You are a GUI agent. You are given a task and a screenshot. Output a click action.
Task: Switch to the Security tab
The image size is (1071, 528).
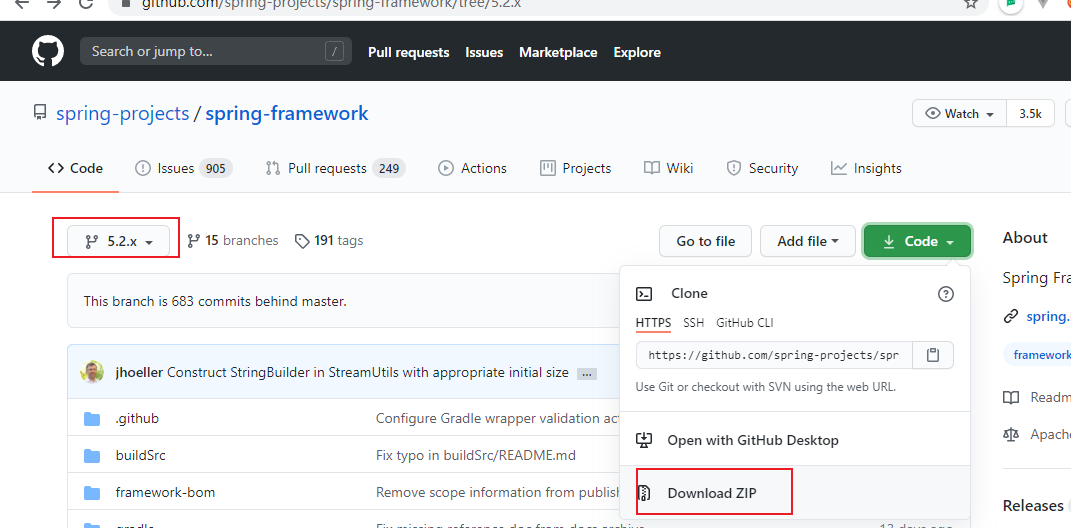pyautogui.click(x=762, y=168)
